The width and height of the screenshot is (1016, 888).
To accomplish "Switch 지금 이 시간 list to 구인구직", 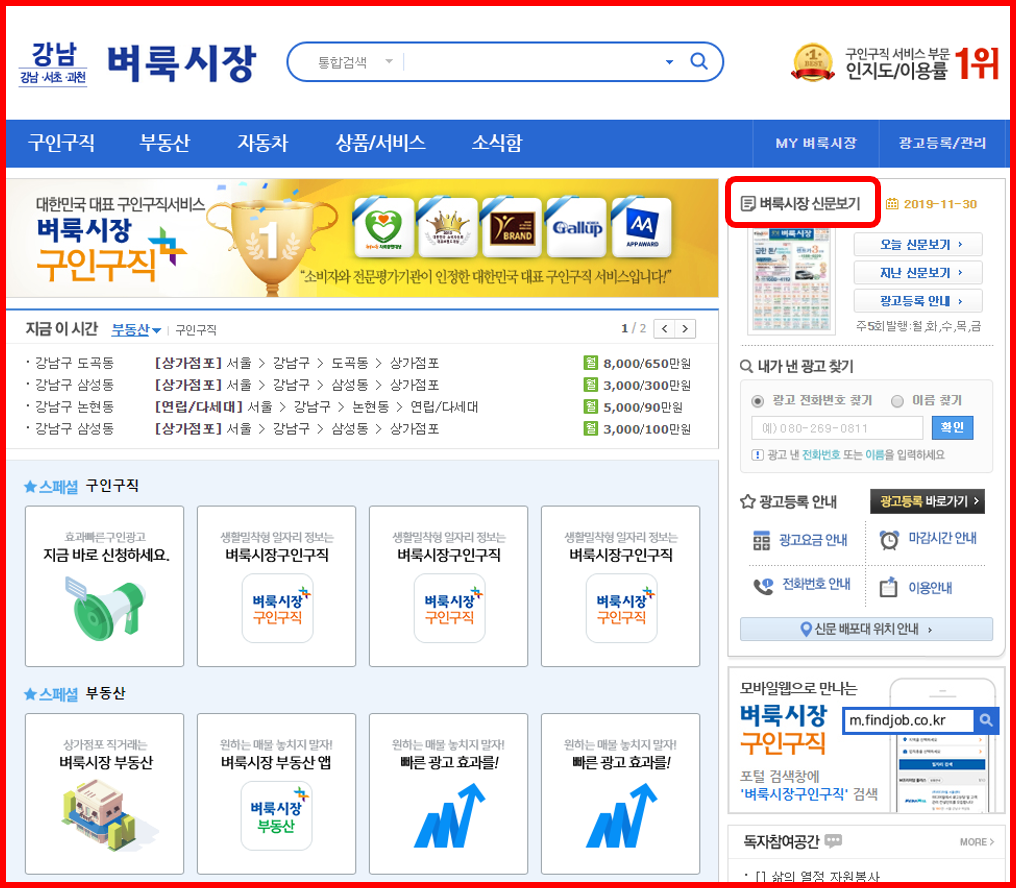I will pos(196,331).
